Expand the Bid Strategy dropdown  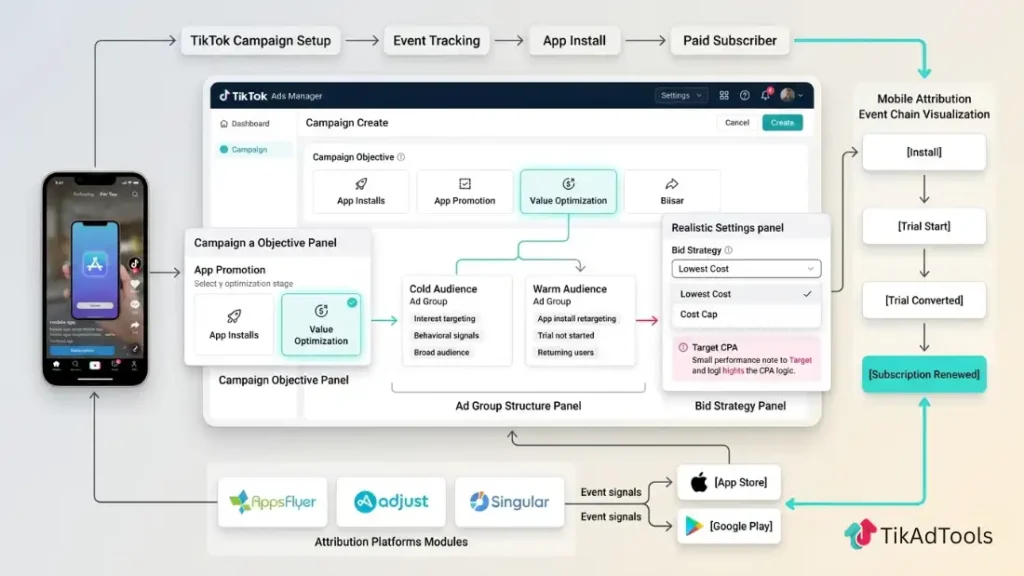(x=745, y=268)
